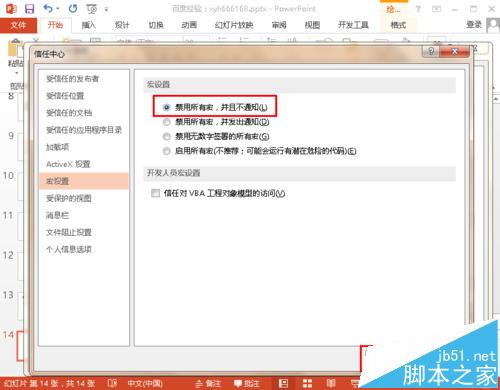
Task: Switch to Normal view icon in status bar
Action: point(283,384)
